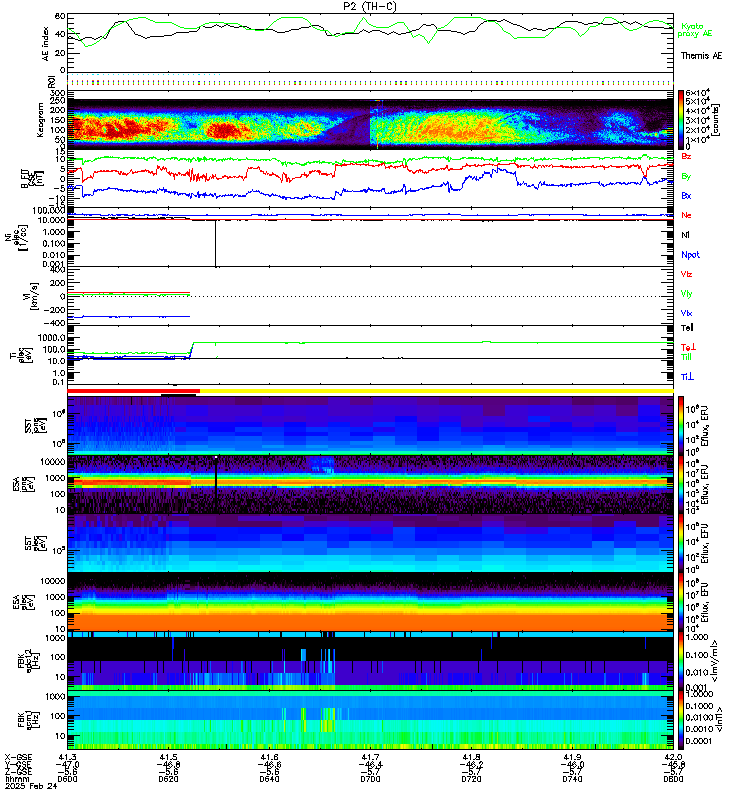
Task: Click the X-GSE value 42.0
Action: click(x=673, y=757)
